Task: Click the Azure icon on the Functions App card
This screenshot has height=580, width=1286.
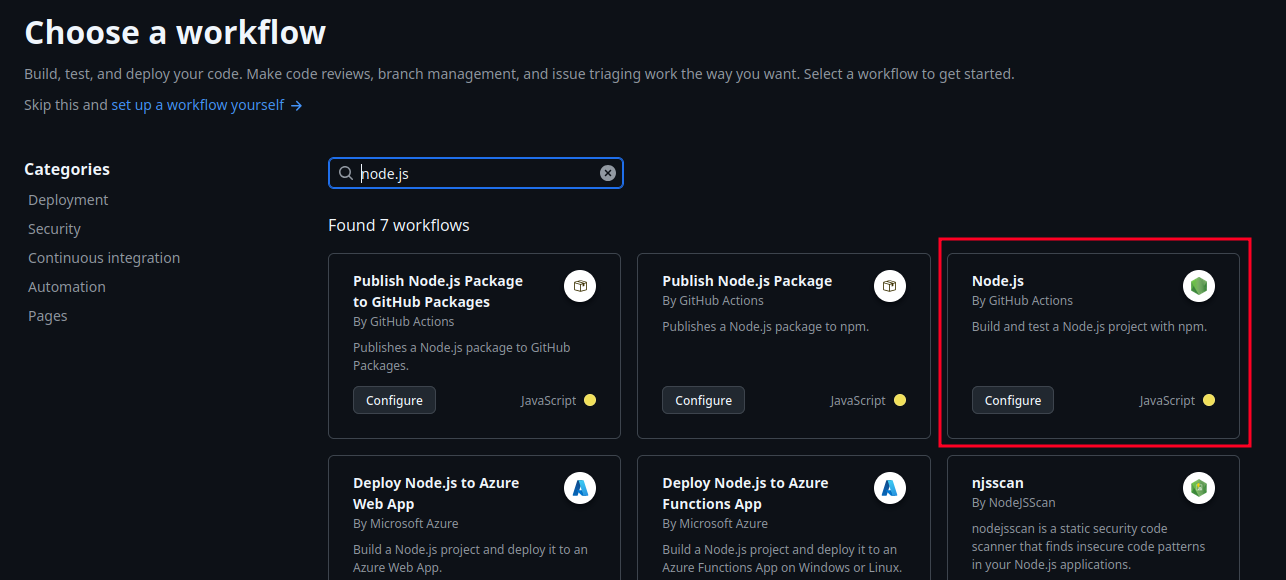Action: coord(889,487)
